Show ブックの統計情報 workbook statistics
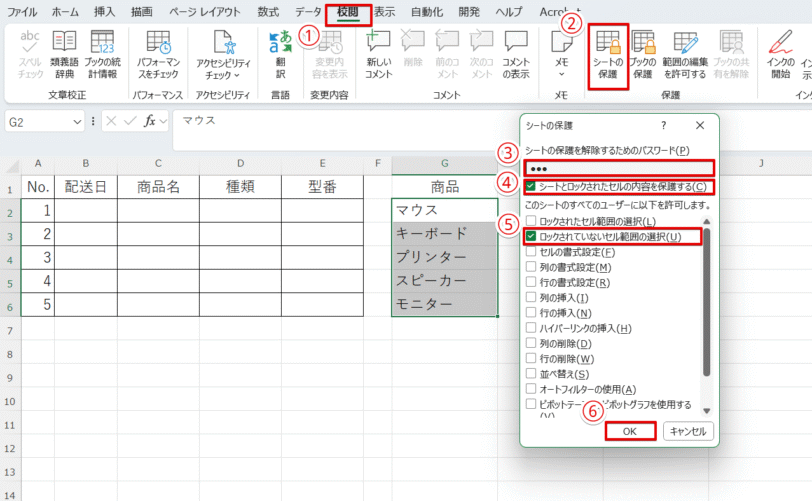812x501 pixels. pos(103,54)
